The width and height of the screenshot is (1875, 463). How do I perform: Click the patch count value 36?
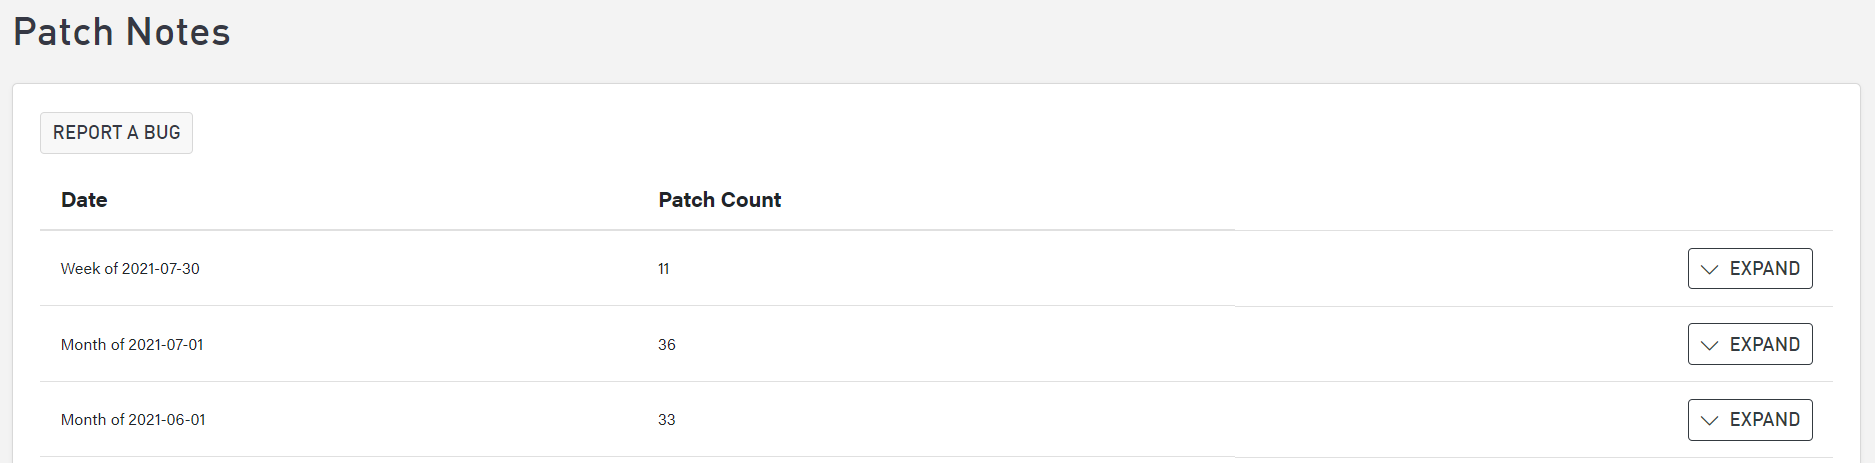(x=667, y=345)
